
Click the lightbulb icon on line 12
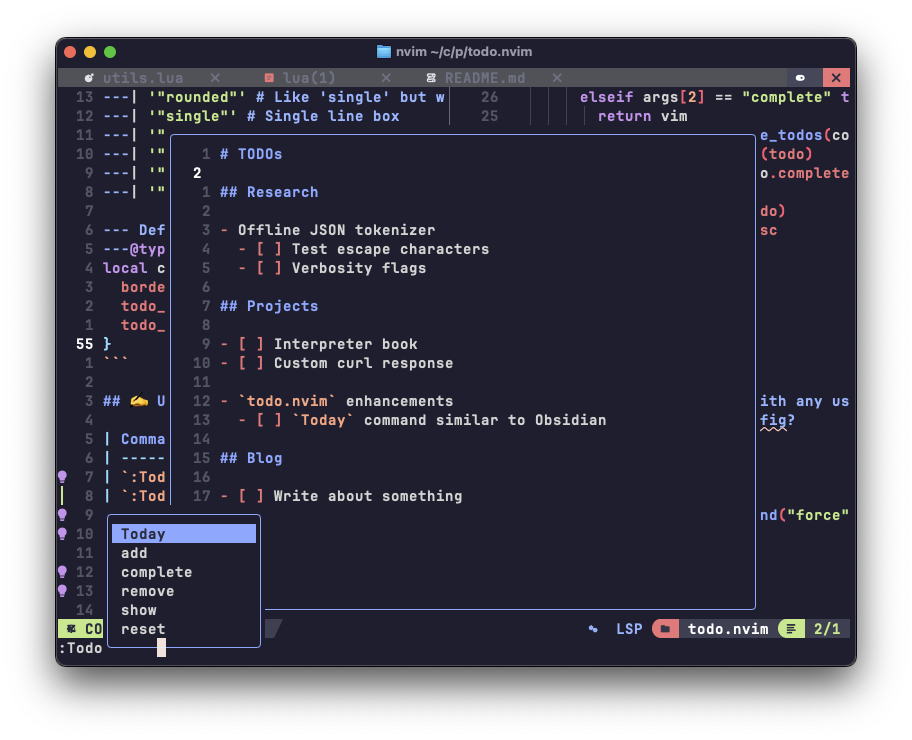tap(62, 572)
